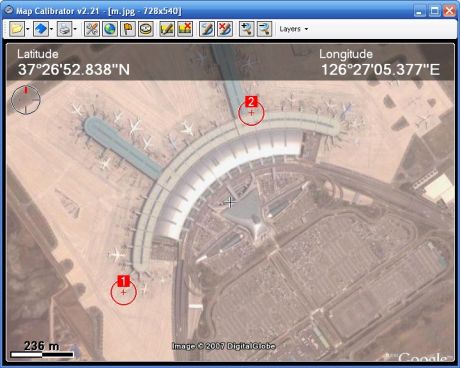The height and width of the screenshot is (368, 460).
Task: Click the open file folder icon
Action: coord(17,29)
